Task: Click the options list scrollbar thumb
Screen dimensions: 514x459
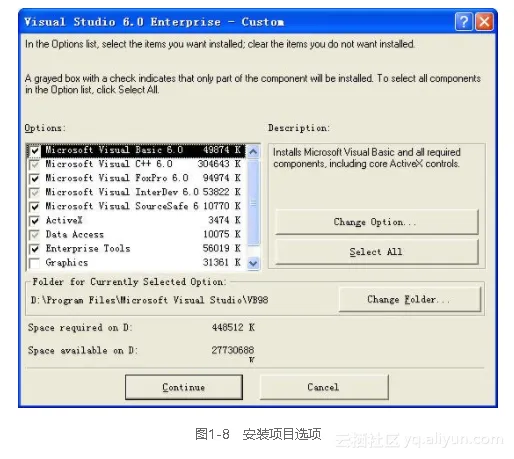Action: pyautogui.click(x=253, y=202)
